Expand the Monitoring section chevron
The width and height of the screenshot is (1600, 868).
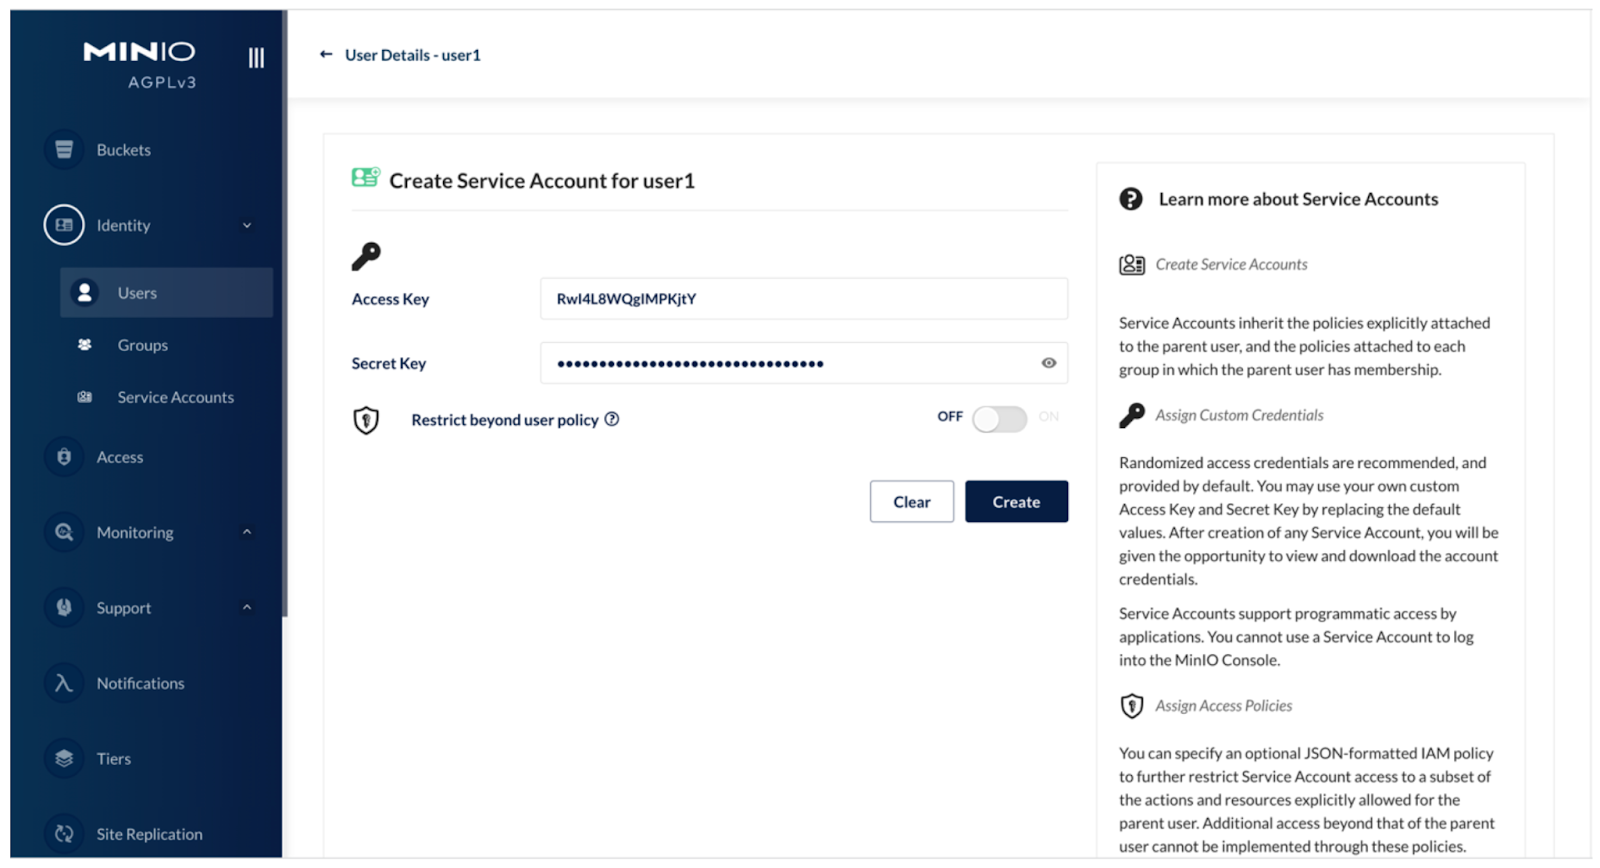click(x=247, y=532)
